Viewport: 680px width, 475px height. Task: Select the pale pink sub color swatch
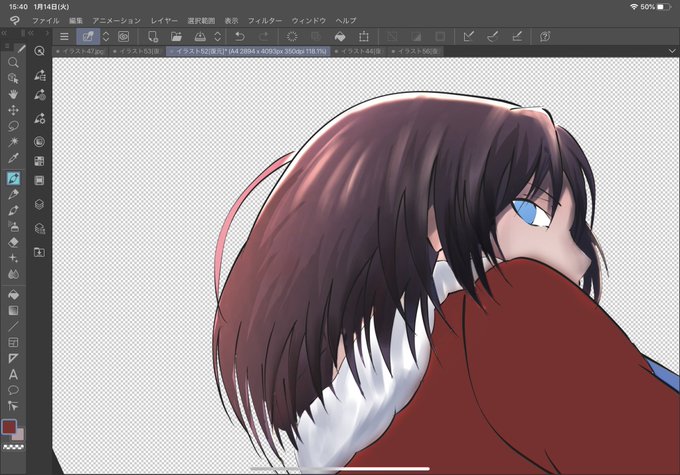pyautogui.click(x=19, y=435)
